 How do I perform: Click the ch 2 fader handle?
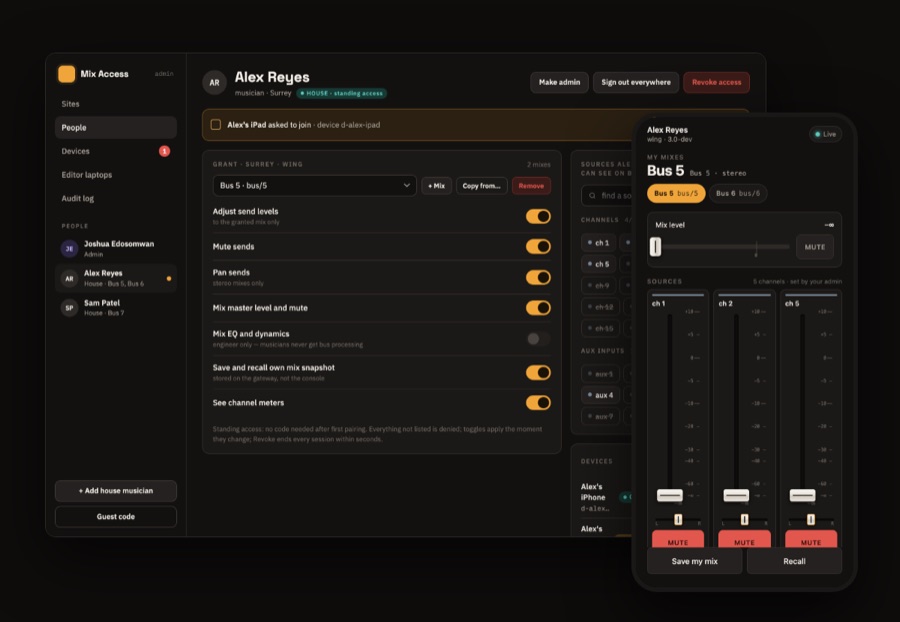click(x=736, y=495)
